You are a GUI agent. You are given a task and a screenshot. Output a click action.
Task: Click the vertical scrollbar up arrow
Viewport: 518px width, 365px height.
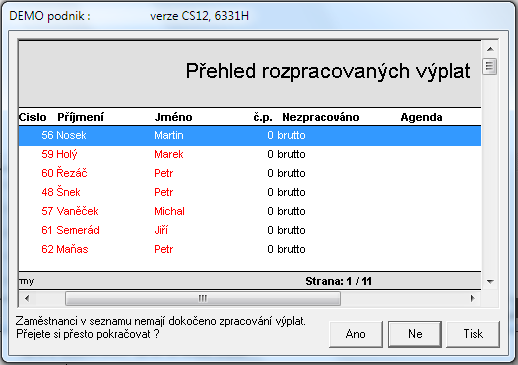click(x=490, y=49)
